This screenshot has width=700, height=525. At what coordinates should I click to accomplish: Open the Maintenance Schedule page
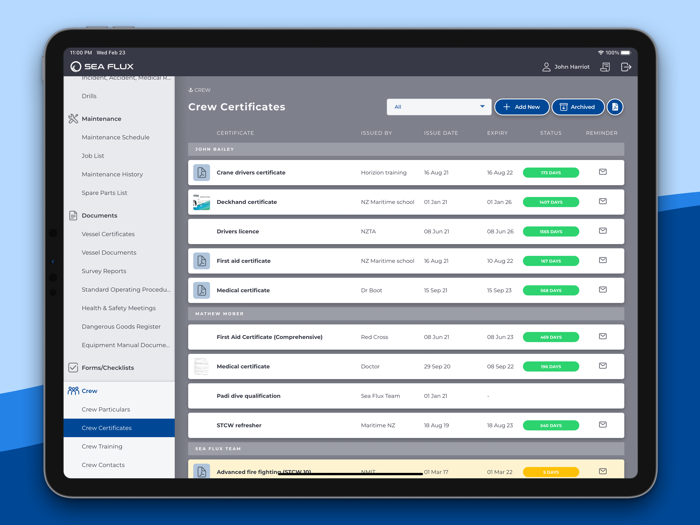tap(116, 138)
